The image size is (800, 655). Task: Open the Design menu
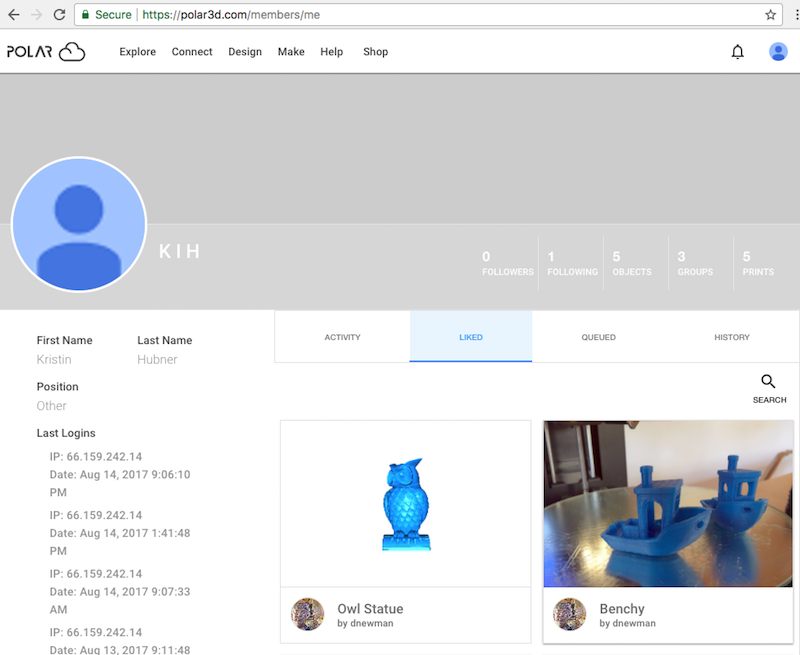coord(245,52)
